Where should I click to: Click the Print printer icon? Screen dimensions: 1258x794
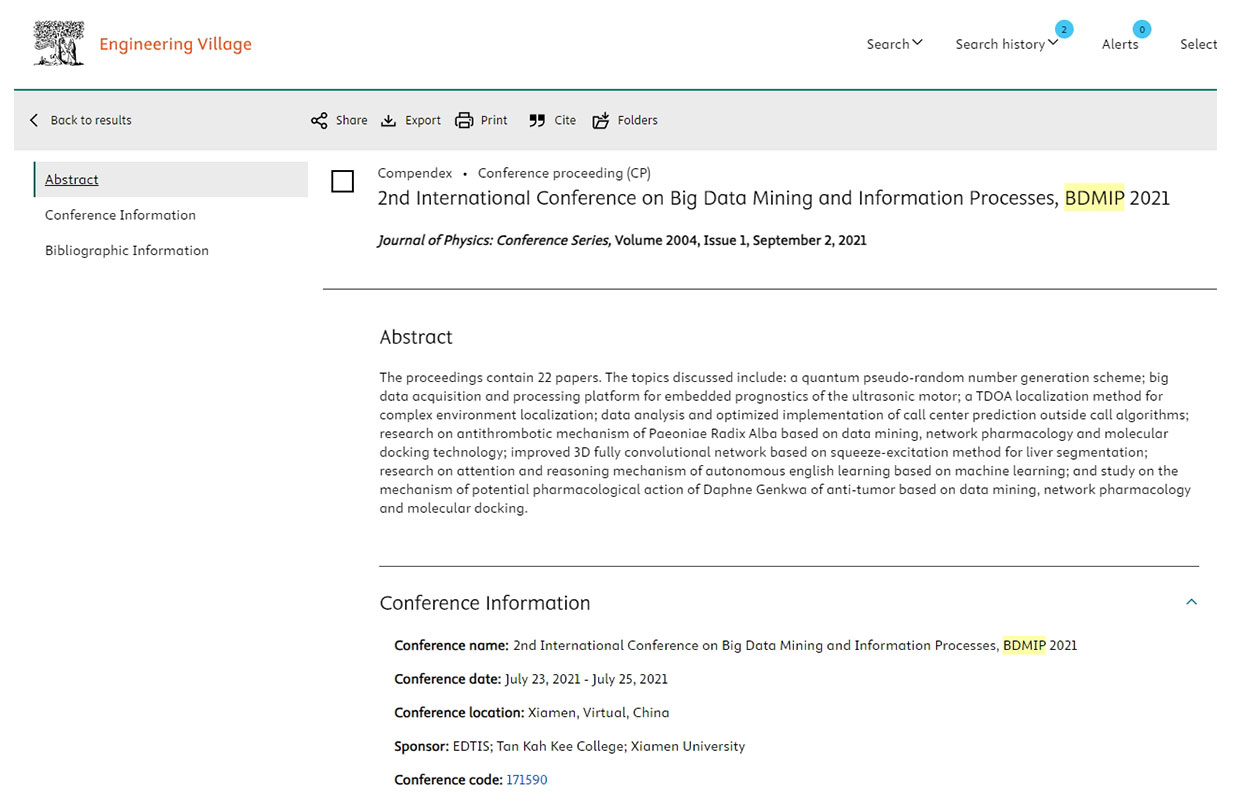coord(464,120)
